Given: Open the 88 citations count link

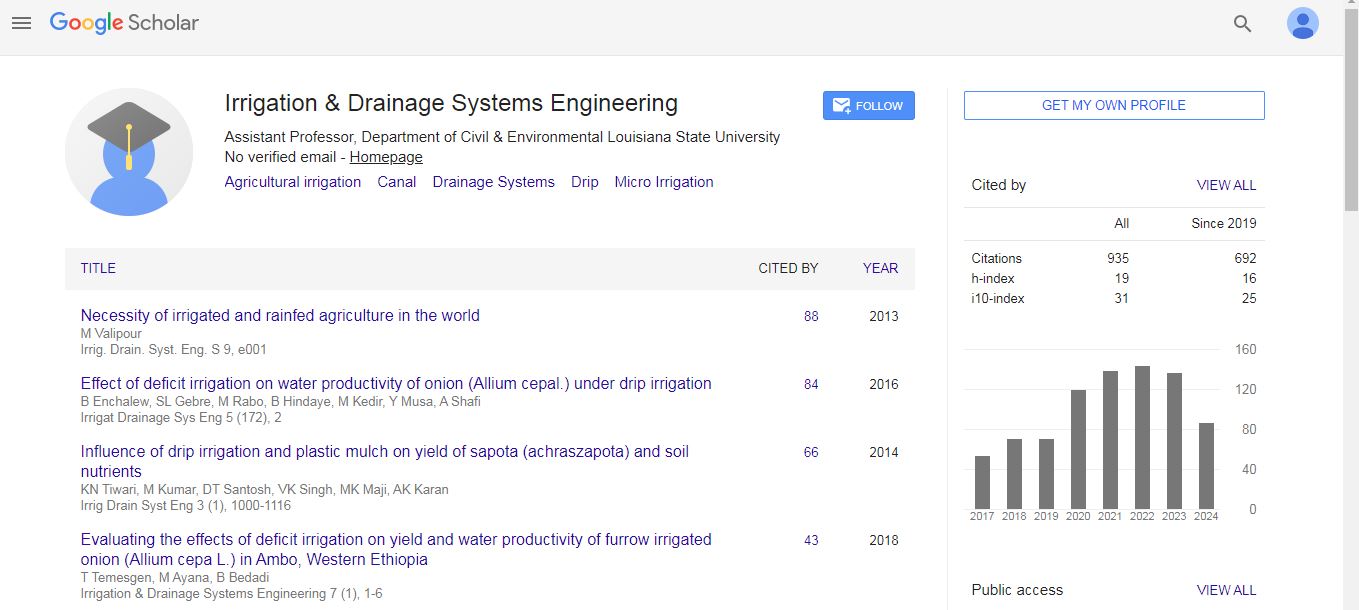Looking at the screenshot, I should 811,316.
